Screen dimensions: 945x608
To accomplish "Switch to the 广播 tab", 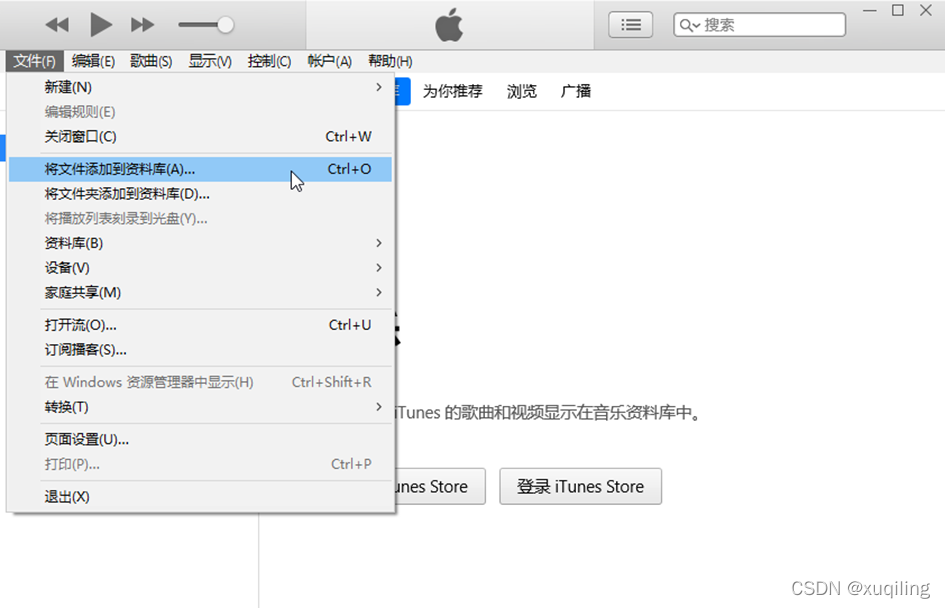I will point(576,92).
